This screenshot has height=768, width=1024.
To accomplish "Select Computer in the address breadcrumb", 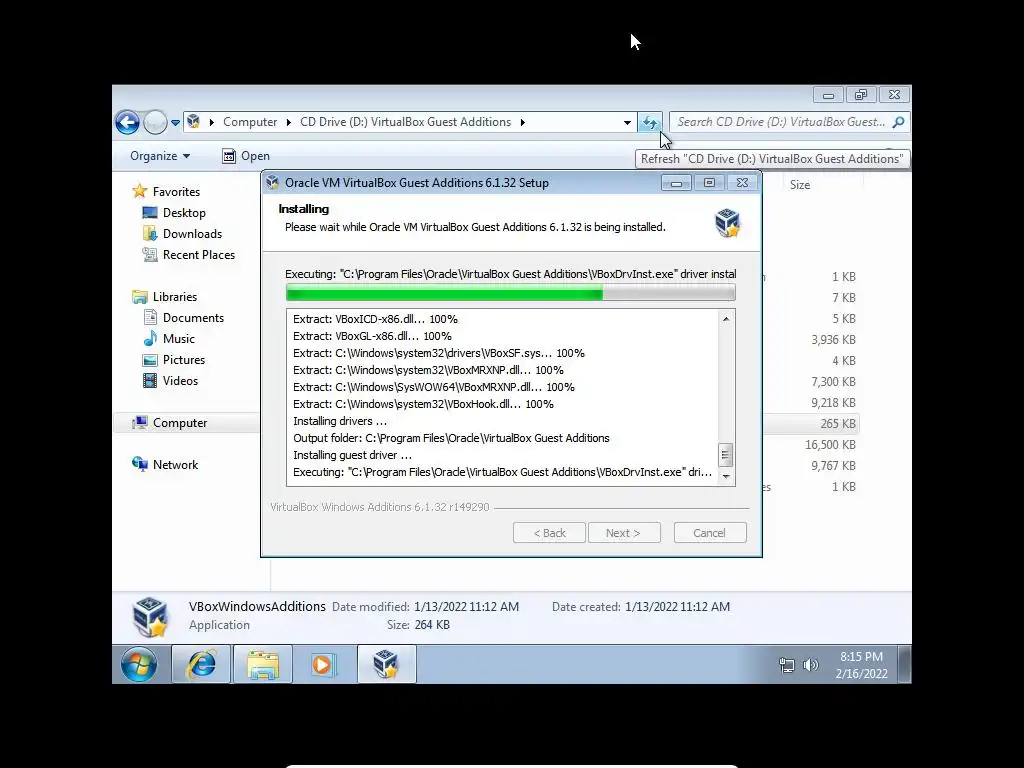I will (250, 122).
